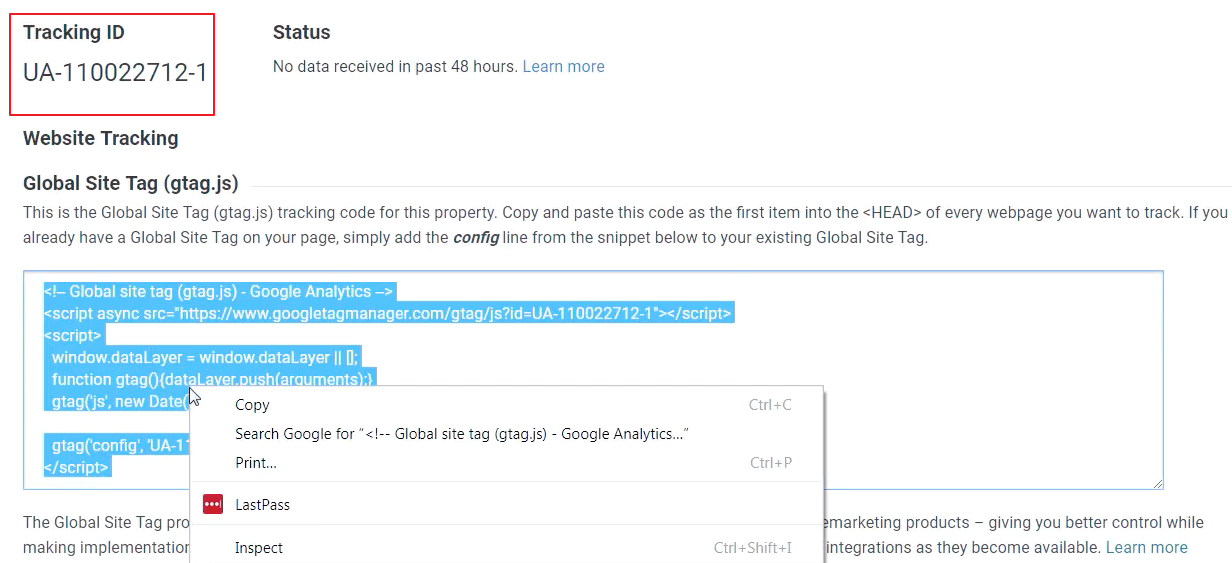Grab the resize handle of the code box
1232x563 pixels.
1157,483
